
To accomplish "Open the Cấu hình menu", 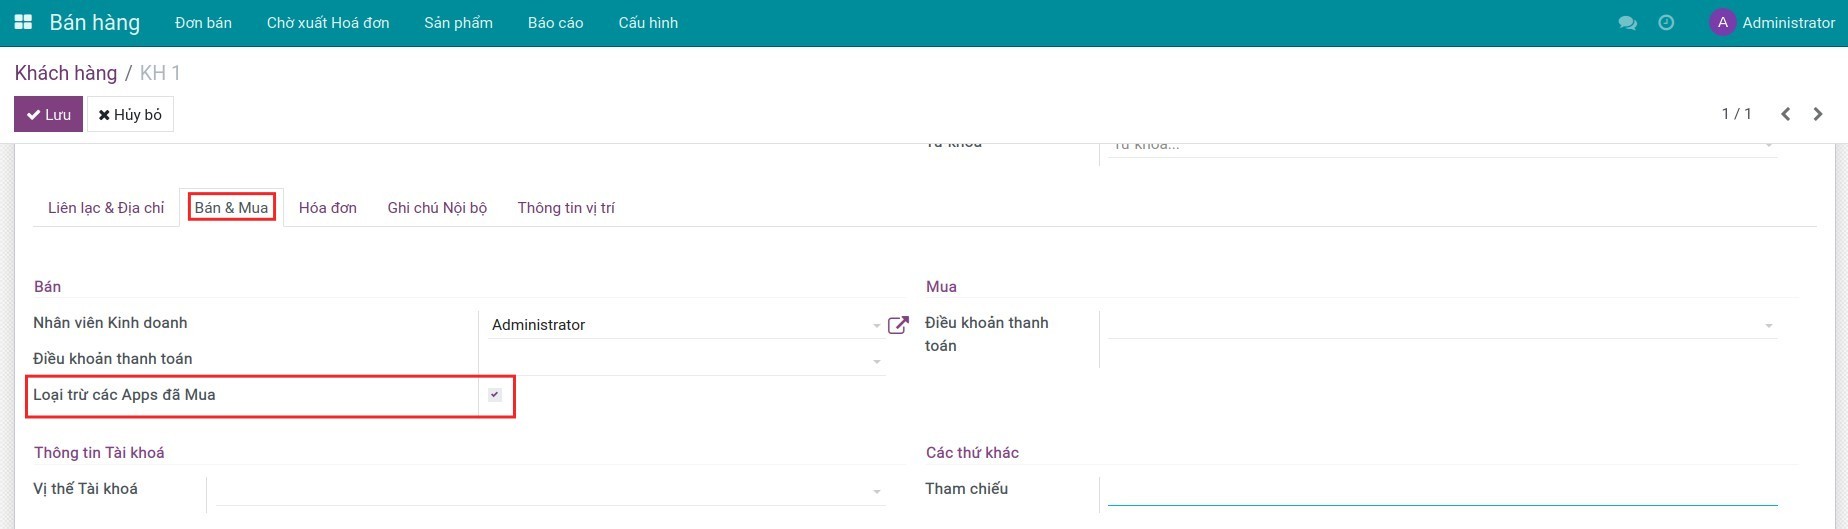I will [x=648, y=23].
